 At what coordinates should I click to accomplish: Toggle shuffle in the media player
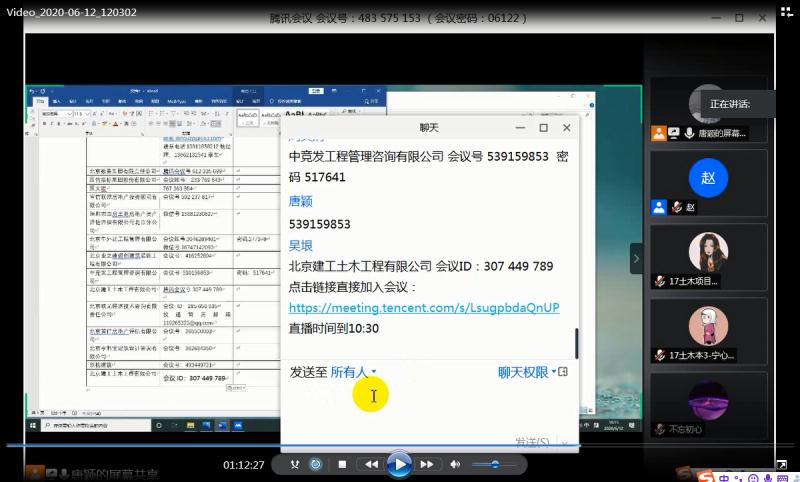[294, 464]
